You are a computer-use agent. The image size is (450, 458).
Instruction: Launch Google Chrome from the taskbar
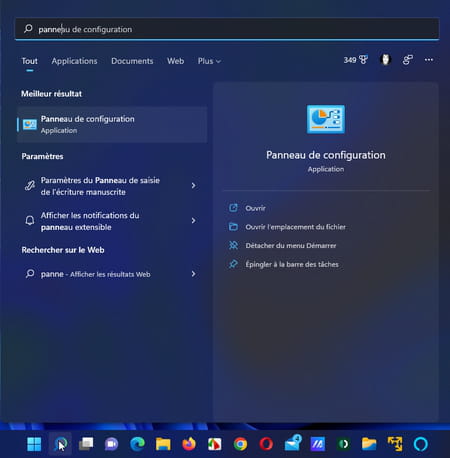coord(240,444)
